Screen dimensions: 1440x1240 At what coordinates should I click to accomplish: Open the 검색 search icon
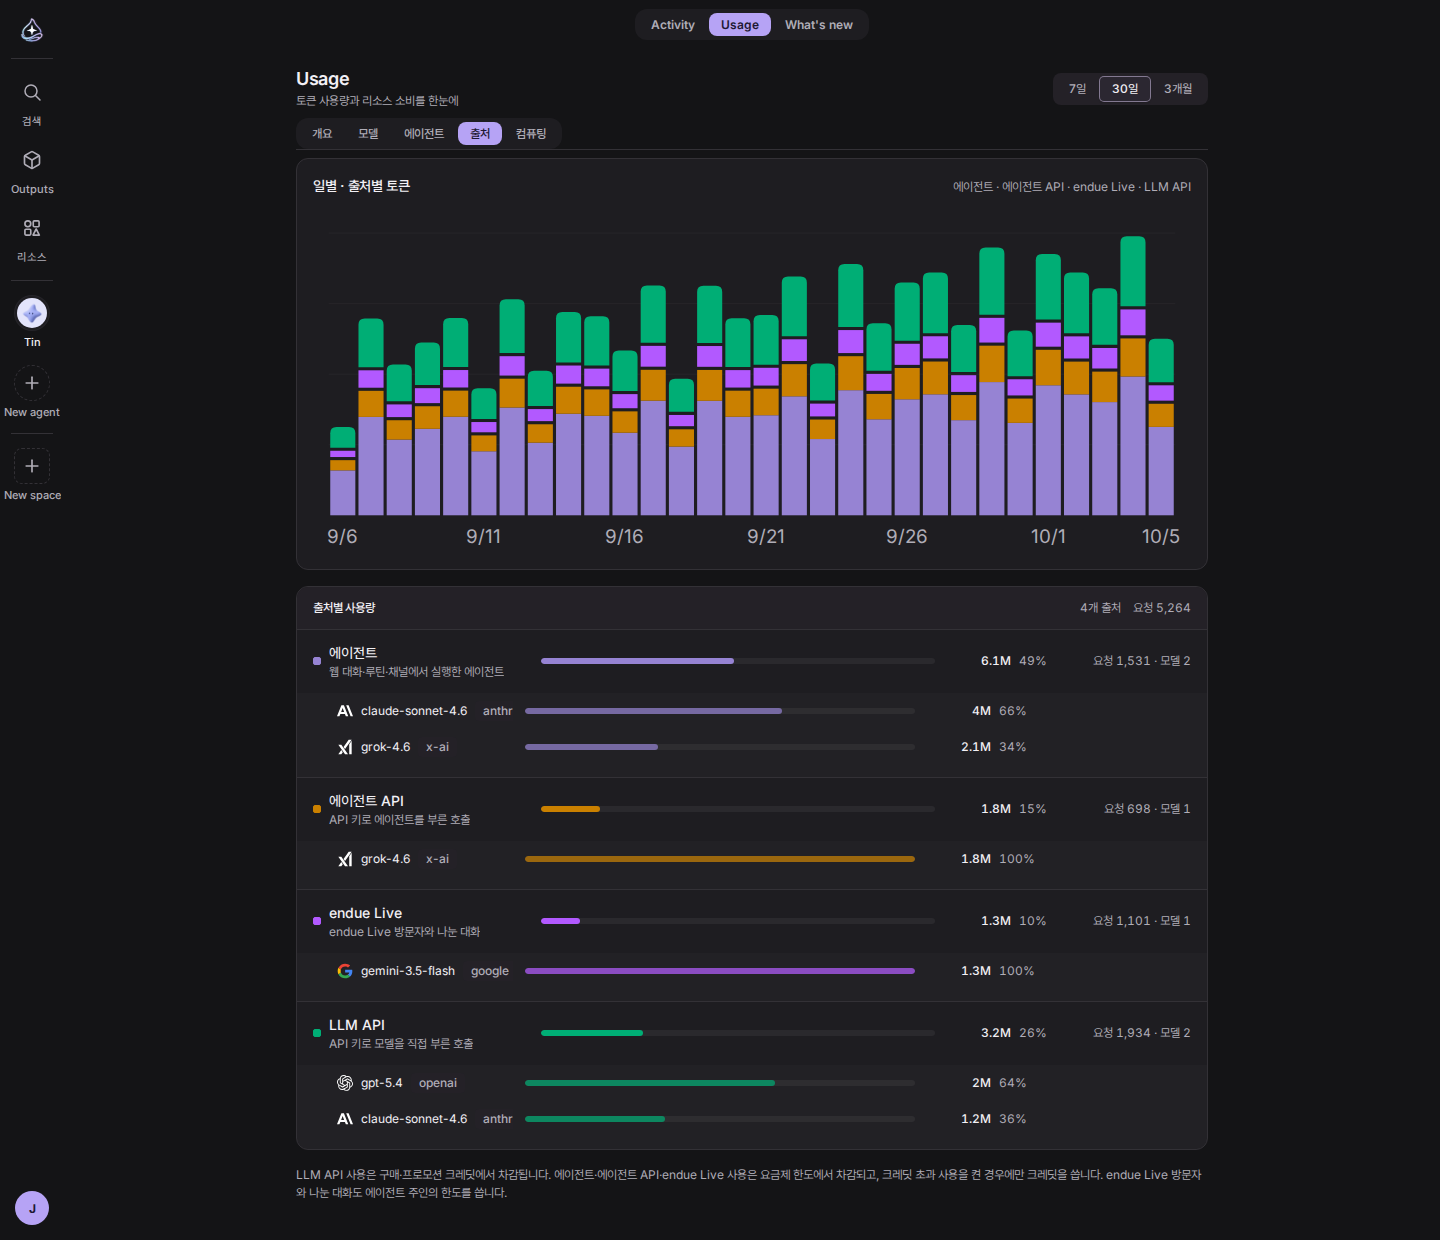tap(32, 93)
